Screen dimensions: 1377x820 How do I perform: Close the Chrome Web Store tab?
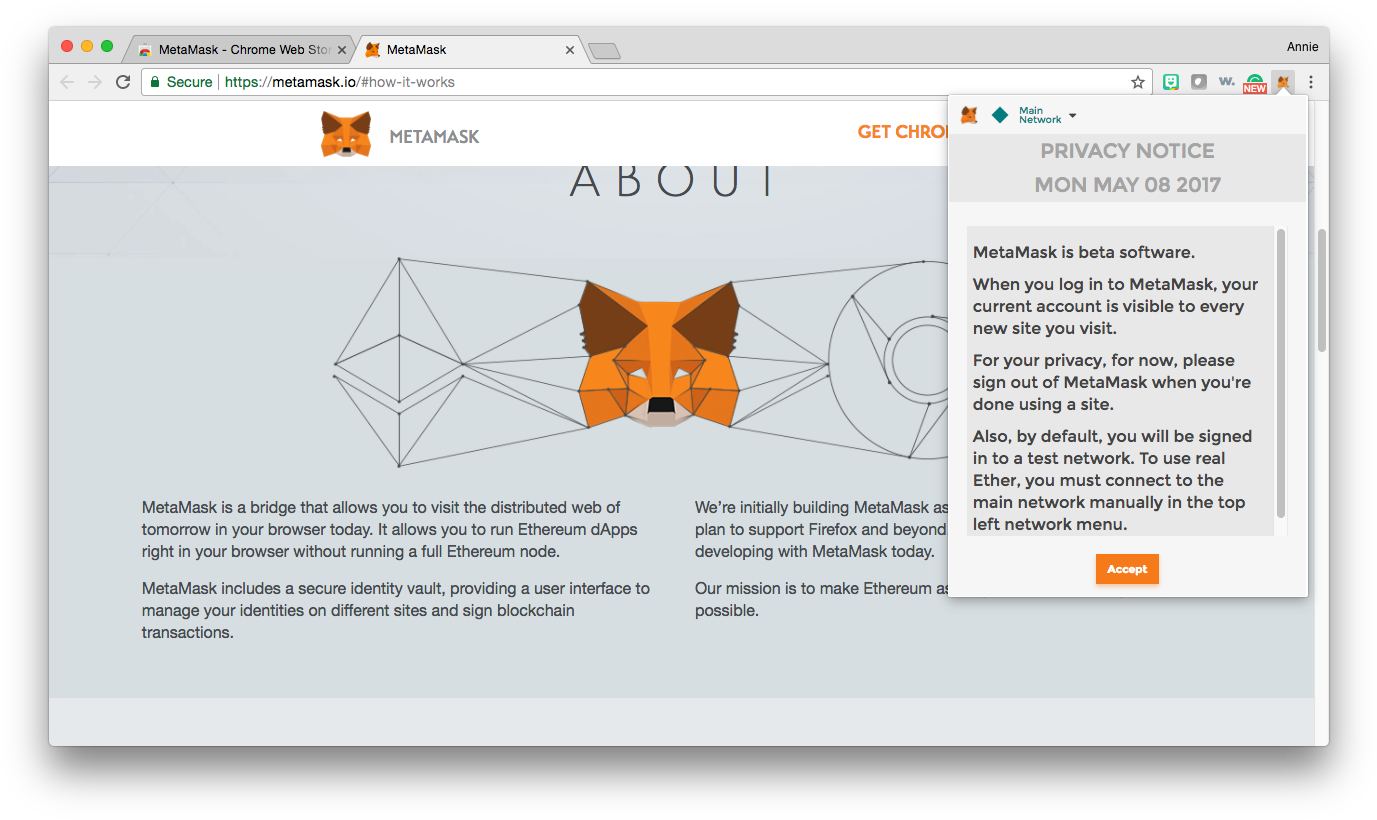coord(342,49)
